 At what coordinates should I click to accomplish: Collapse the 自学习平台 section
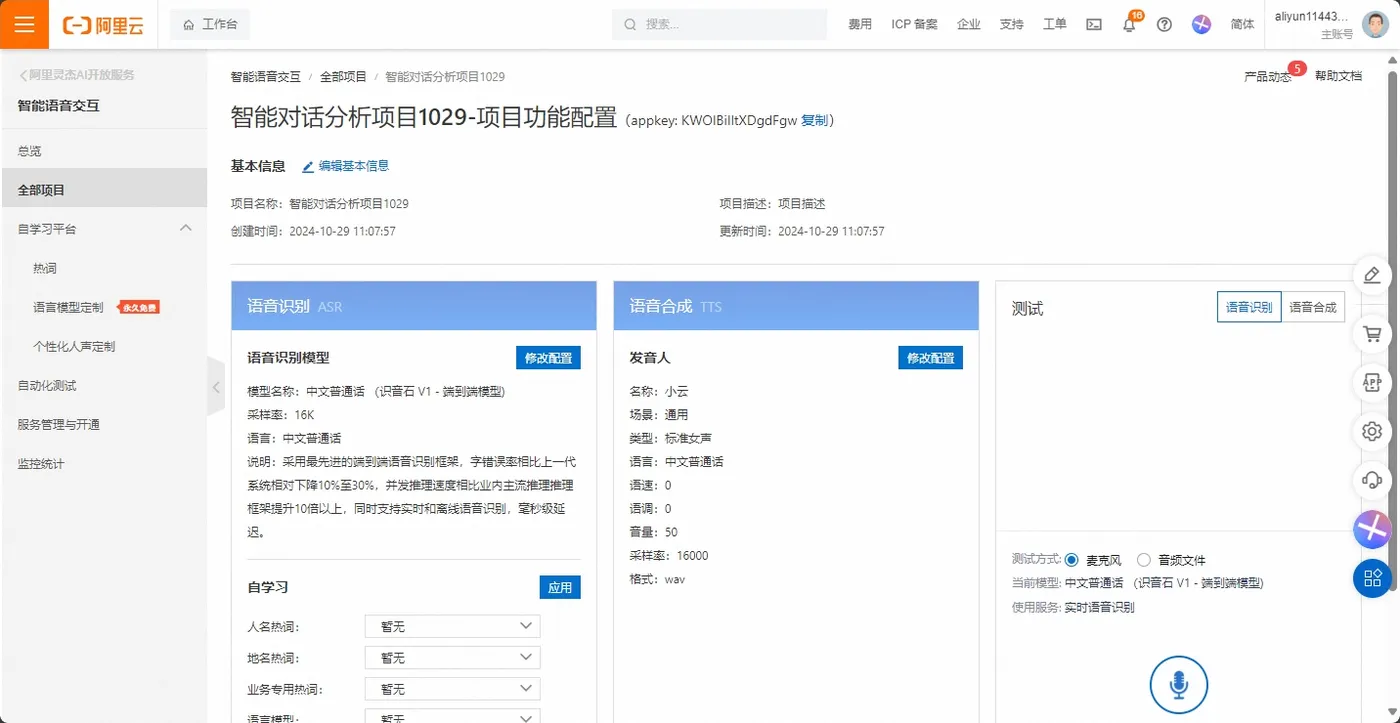(x=185, y=228)
